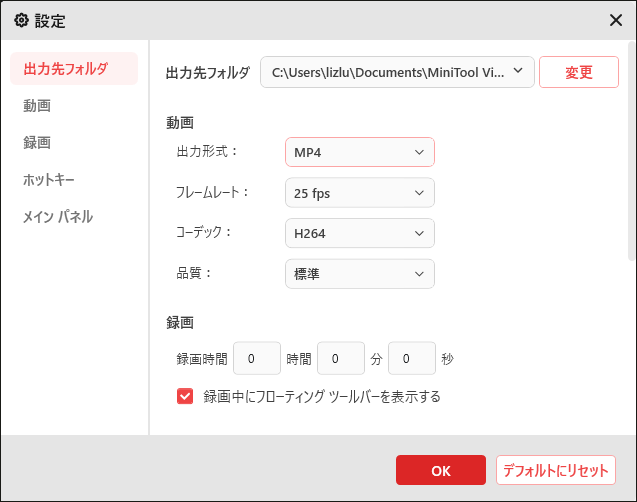This screenshot has height=502, width=637.
Task: Click the vertical scrollbar on the right
Action: click(632, 151)
